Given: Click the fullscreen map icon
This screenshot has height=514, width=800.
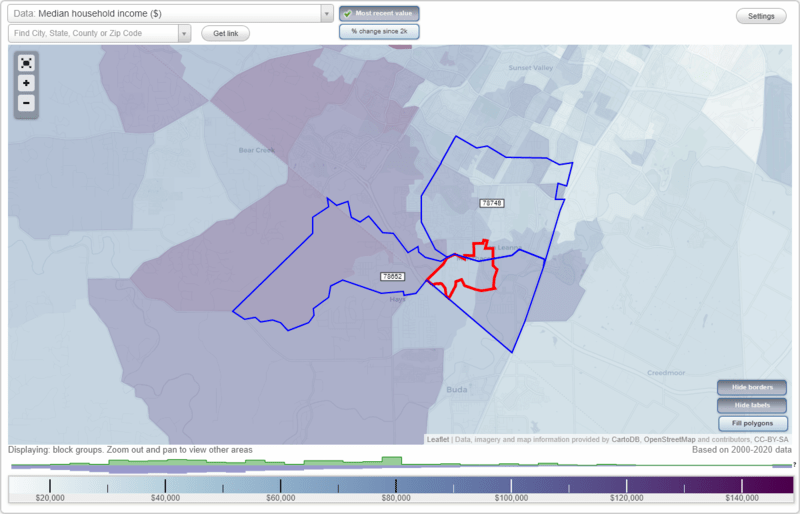Looking at the screenshot, I should pos(26,63).
